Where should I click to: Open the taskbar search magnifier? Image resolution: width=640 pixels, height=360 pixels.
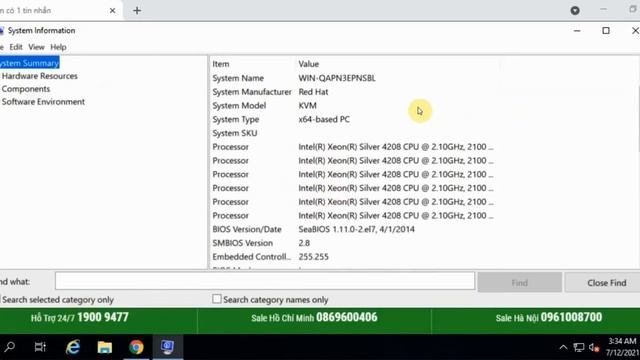coord(10,347)
